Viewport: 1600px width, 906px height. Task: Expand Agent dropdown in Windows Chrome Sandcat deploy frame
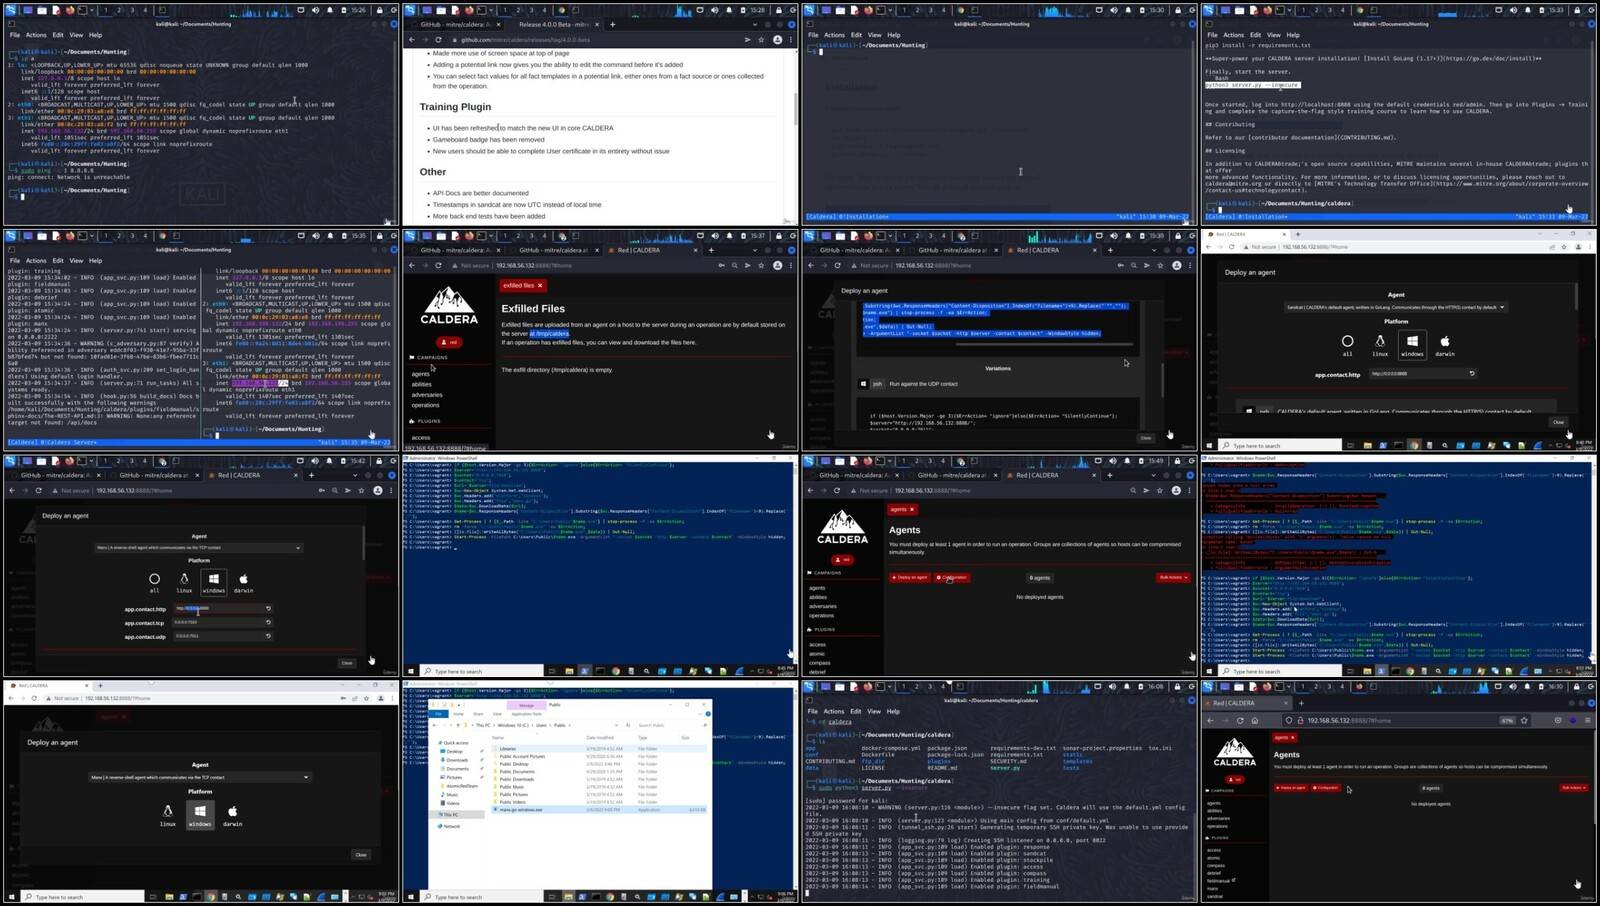click(1396, 307)
